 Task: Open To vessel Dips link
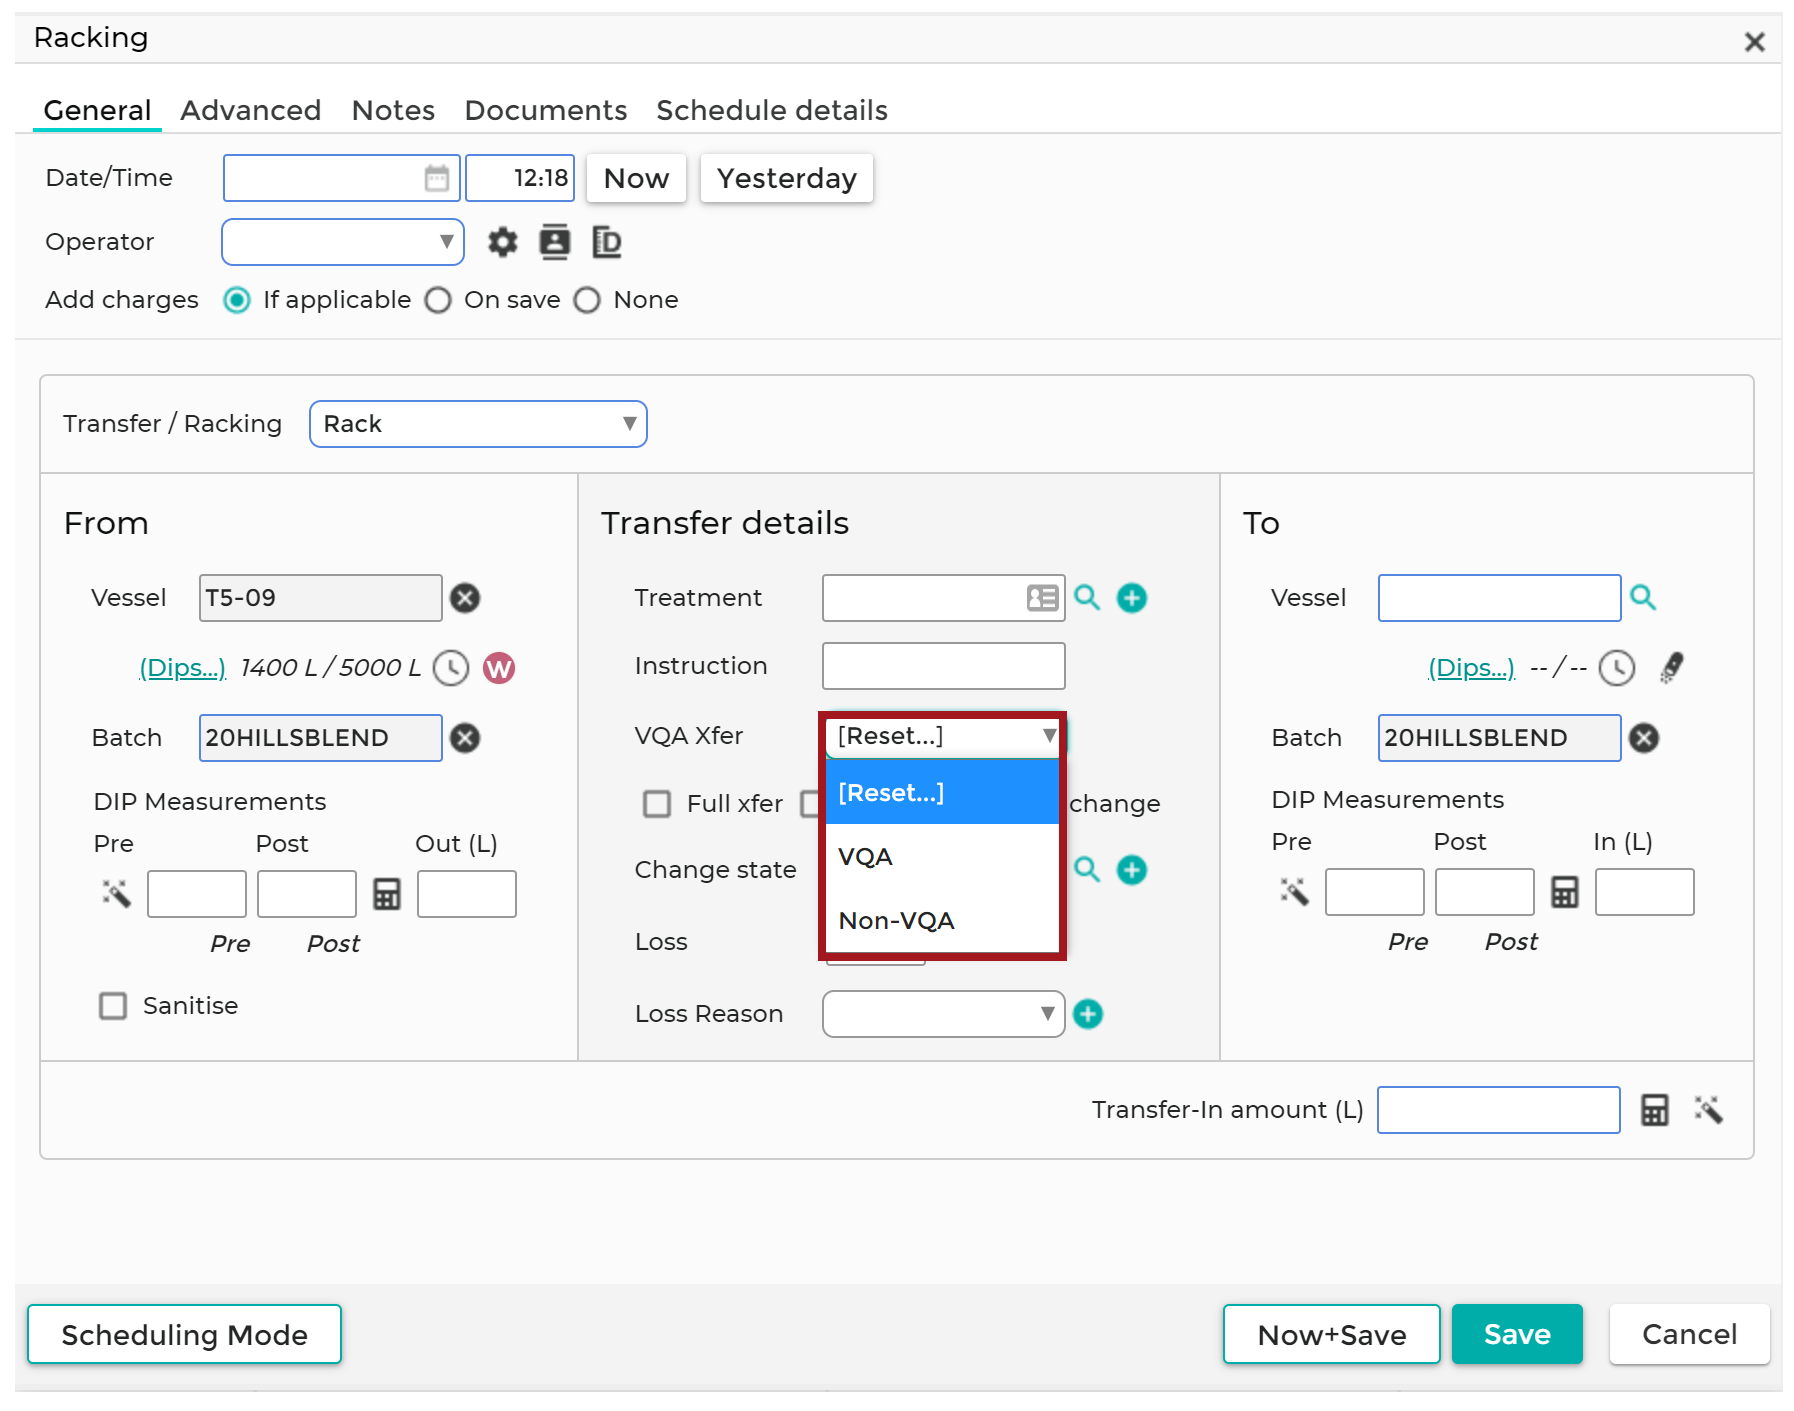pos(1471,668)
